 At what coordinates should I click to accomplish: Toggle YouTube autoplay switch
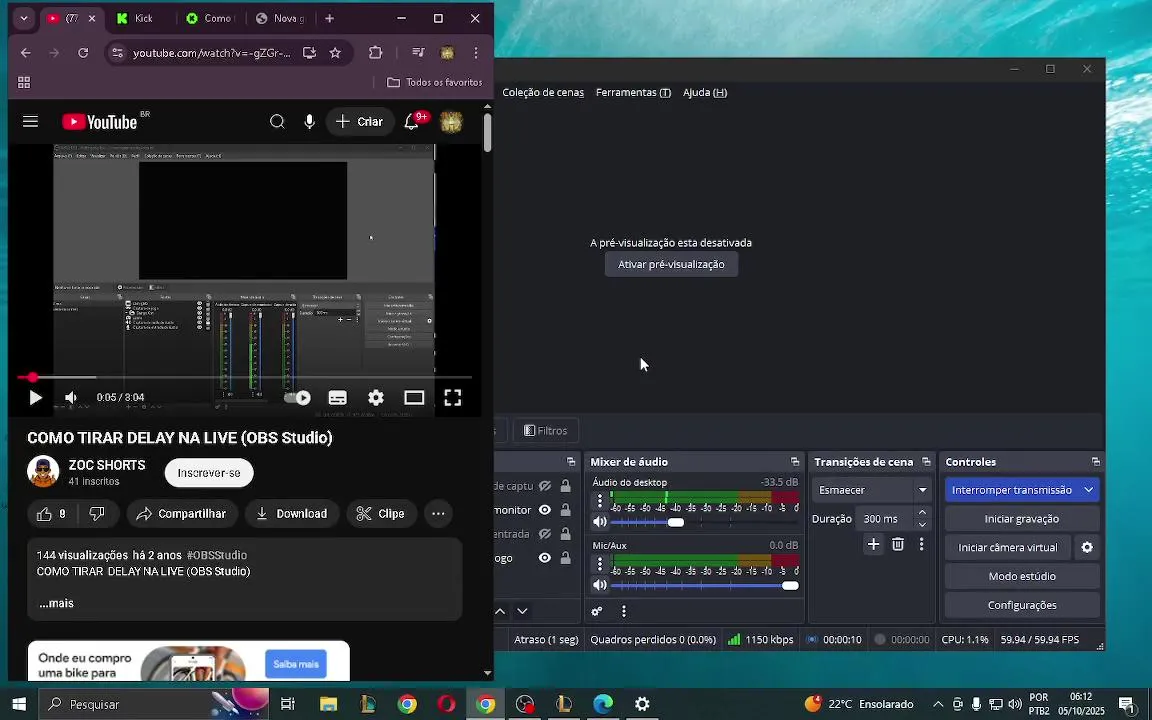point(298,397)
